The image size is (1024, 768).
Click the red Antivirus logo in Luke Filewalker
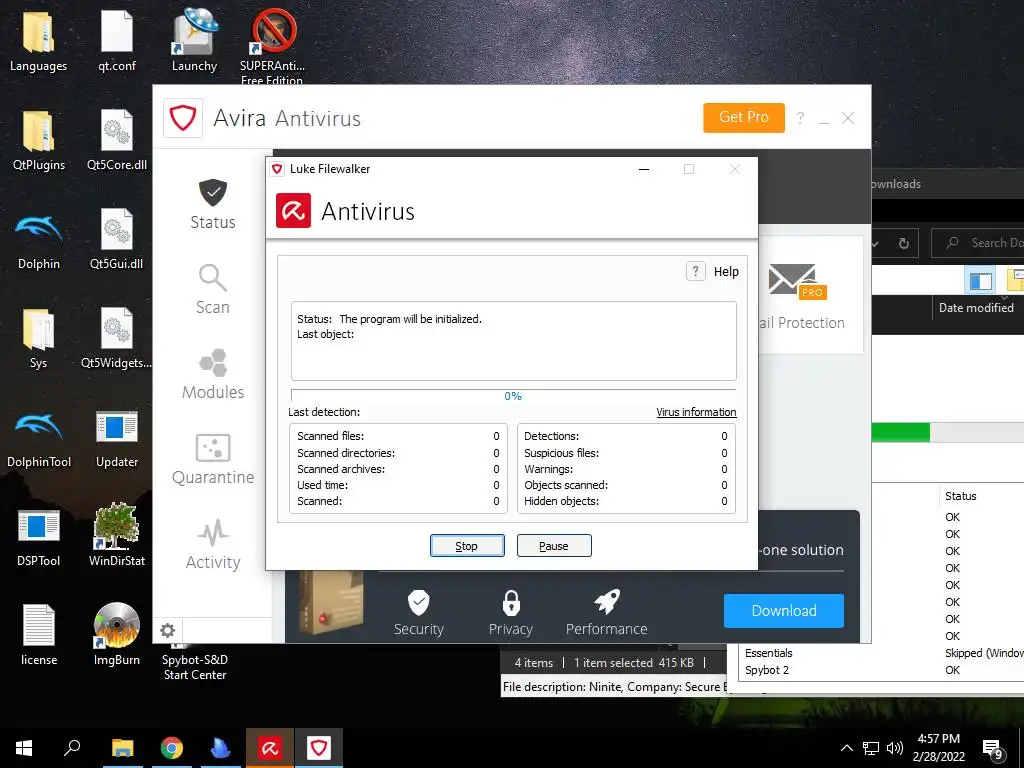tap(293, 211)
